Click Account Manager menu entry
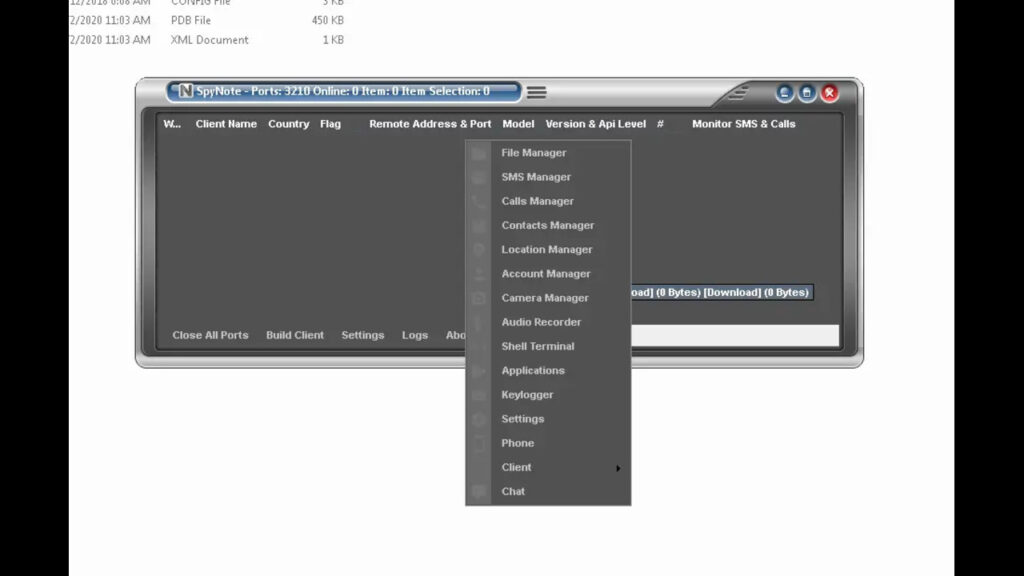The width and height of the screenshot is (1024, 576). click(548, 274)
